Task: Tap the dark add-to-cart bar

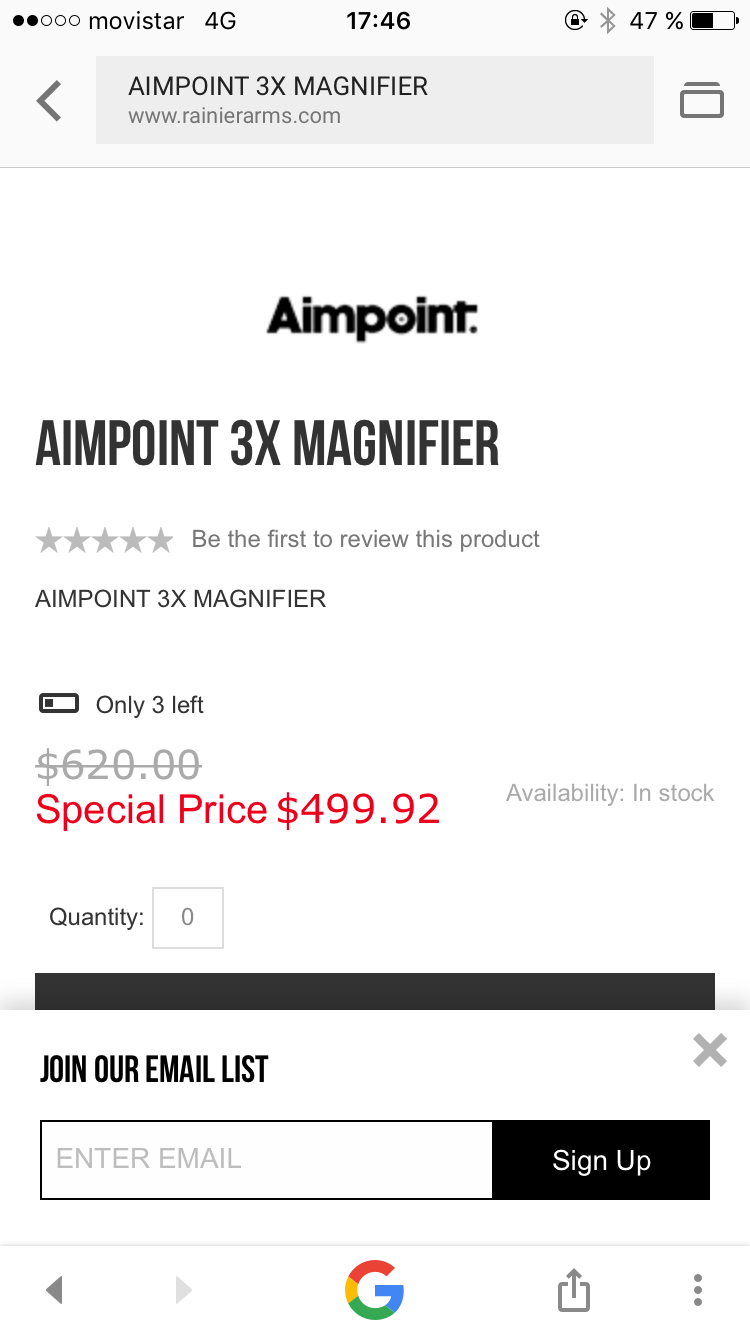Action: click(x=374, y=992)
